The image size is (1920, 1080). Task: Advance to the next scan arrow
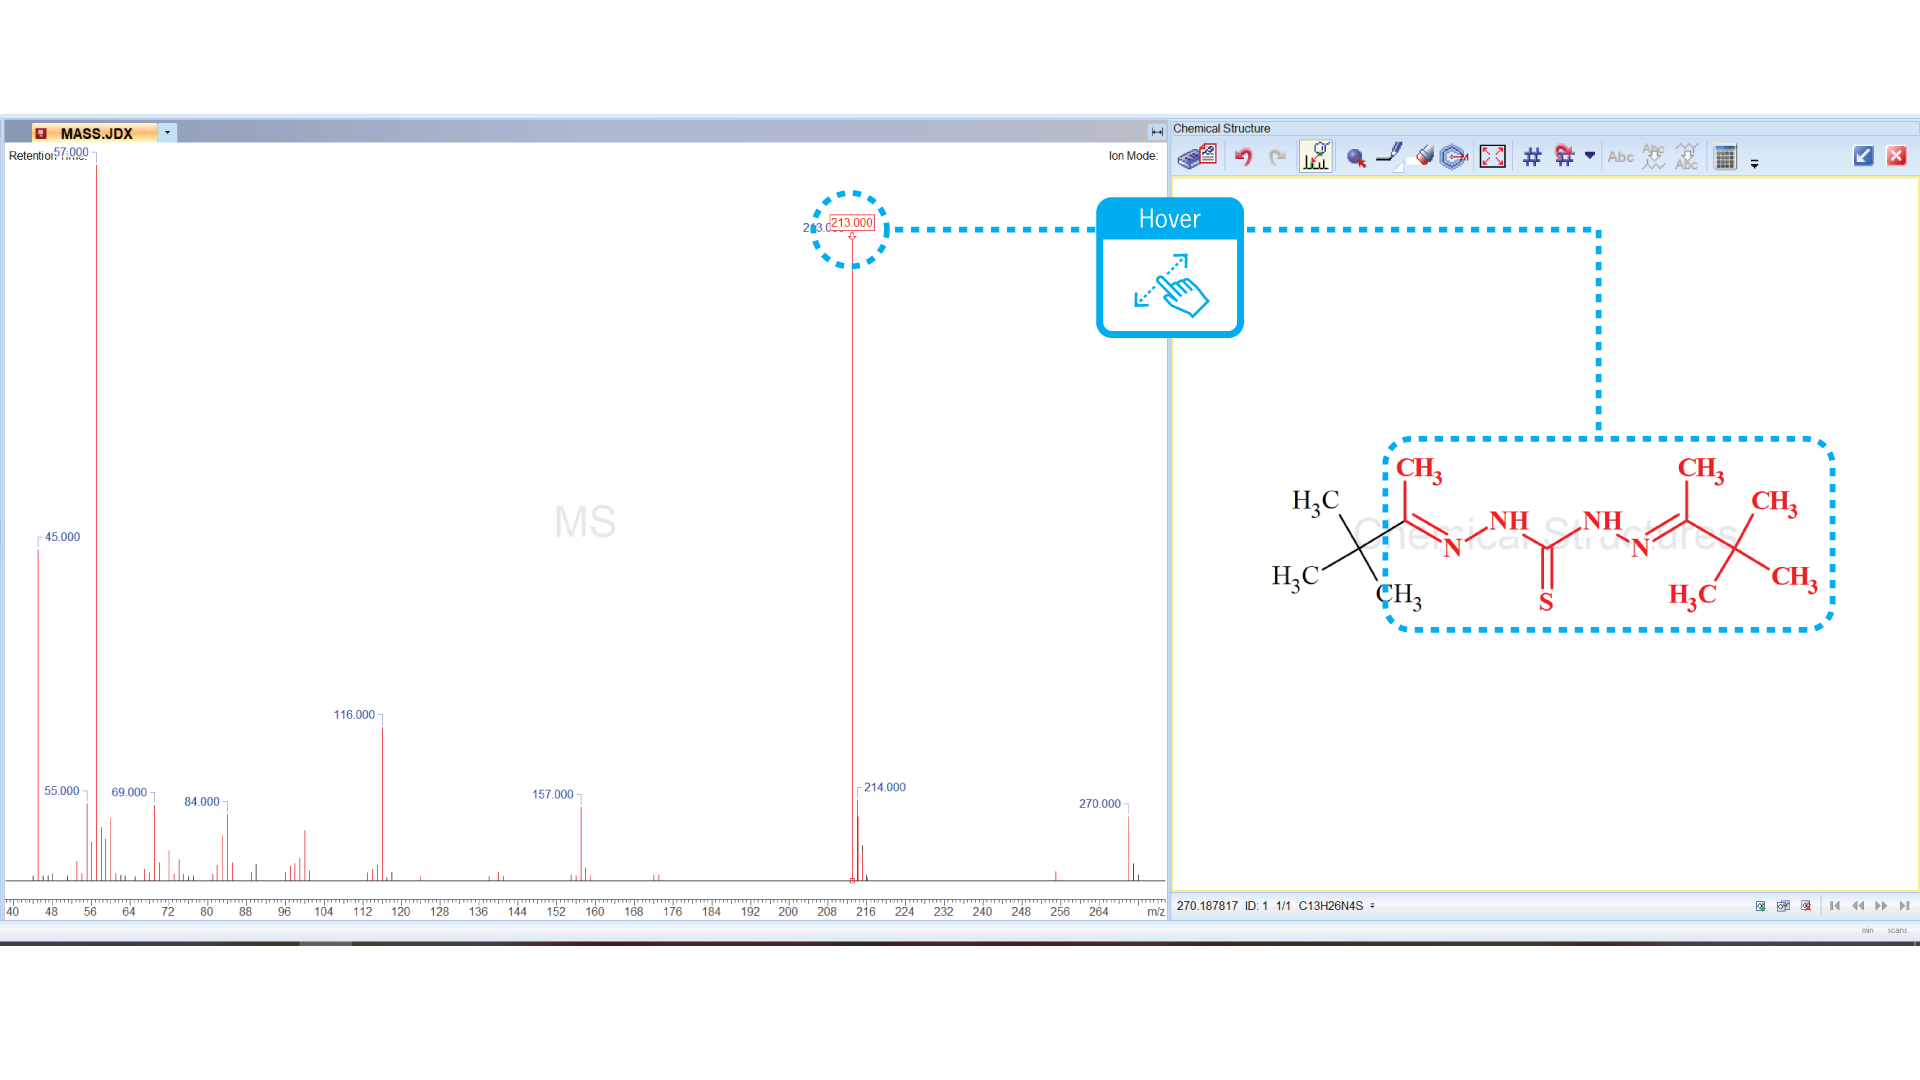[x=1881, y=906]
